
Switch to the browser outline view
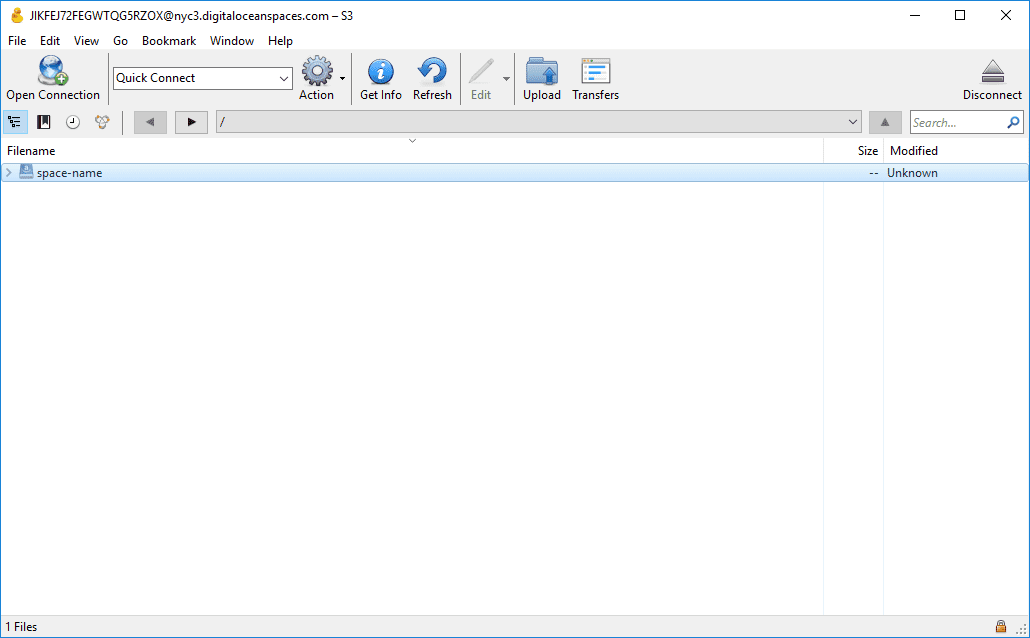pos(15,122)
